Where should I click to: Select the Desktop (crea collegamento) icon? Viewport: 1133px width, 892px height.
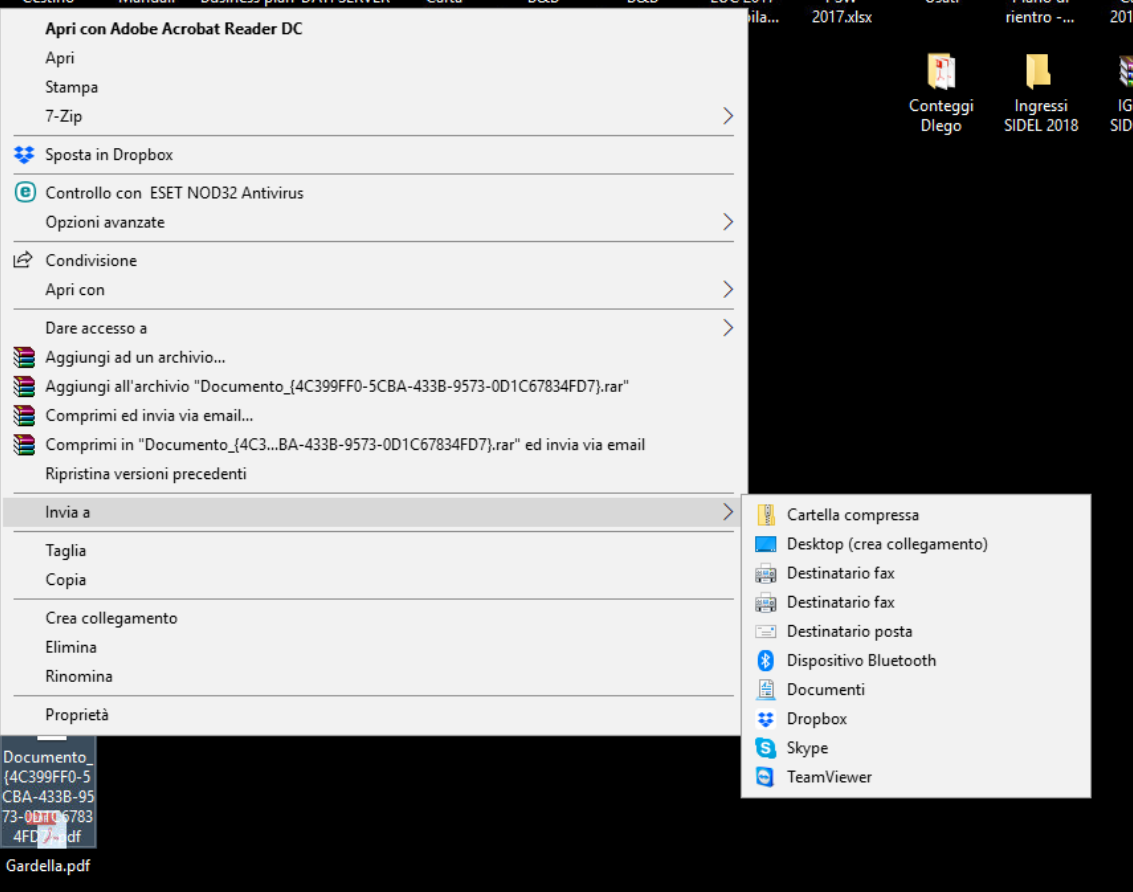pyautogui.click(x=765, y=544)
